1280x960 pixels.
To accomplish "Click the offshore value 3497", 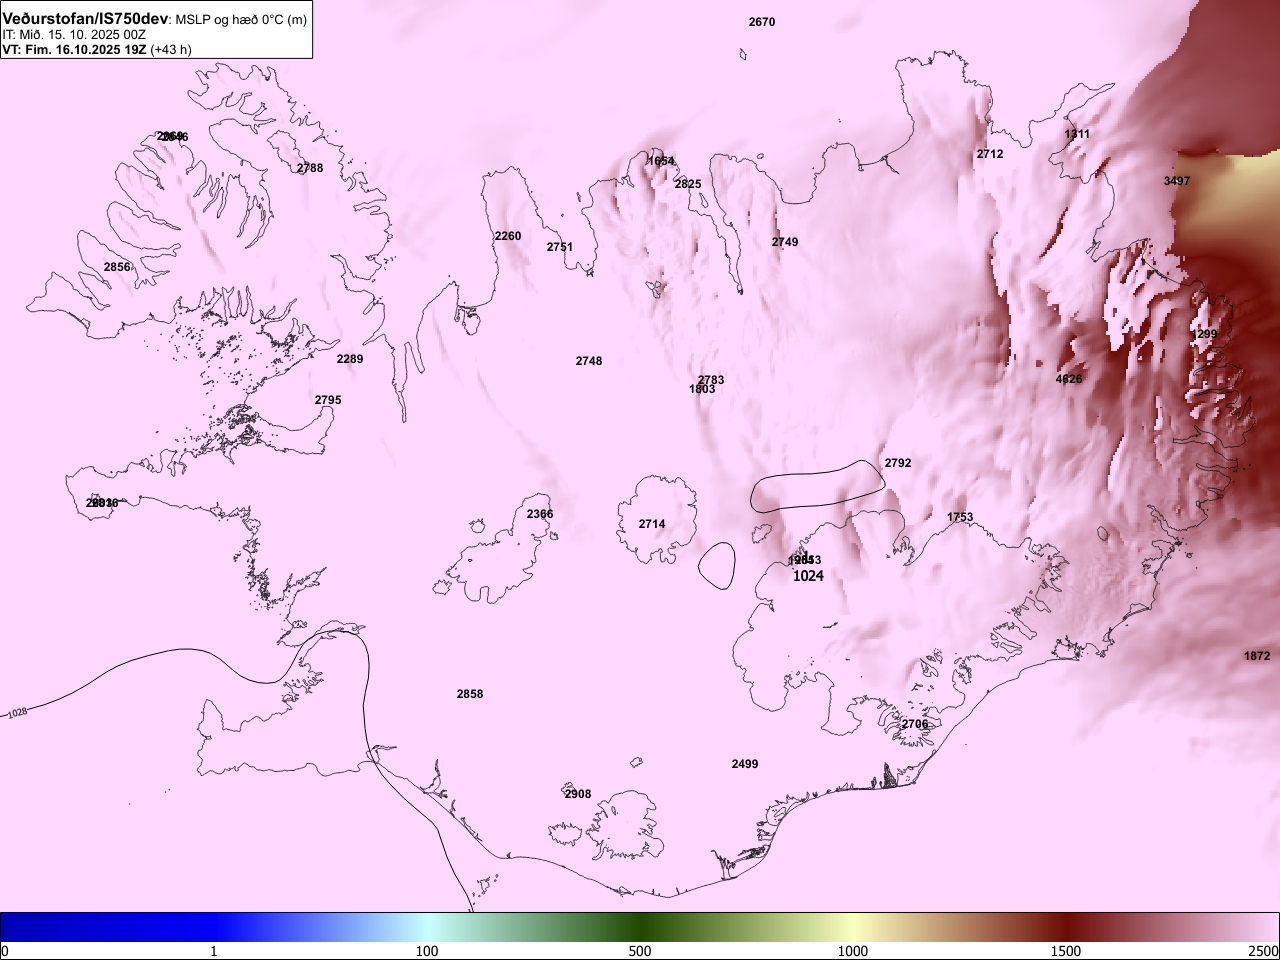I will (1177, 181).
